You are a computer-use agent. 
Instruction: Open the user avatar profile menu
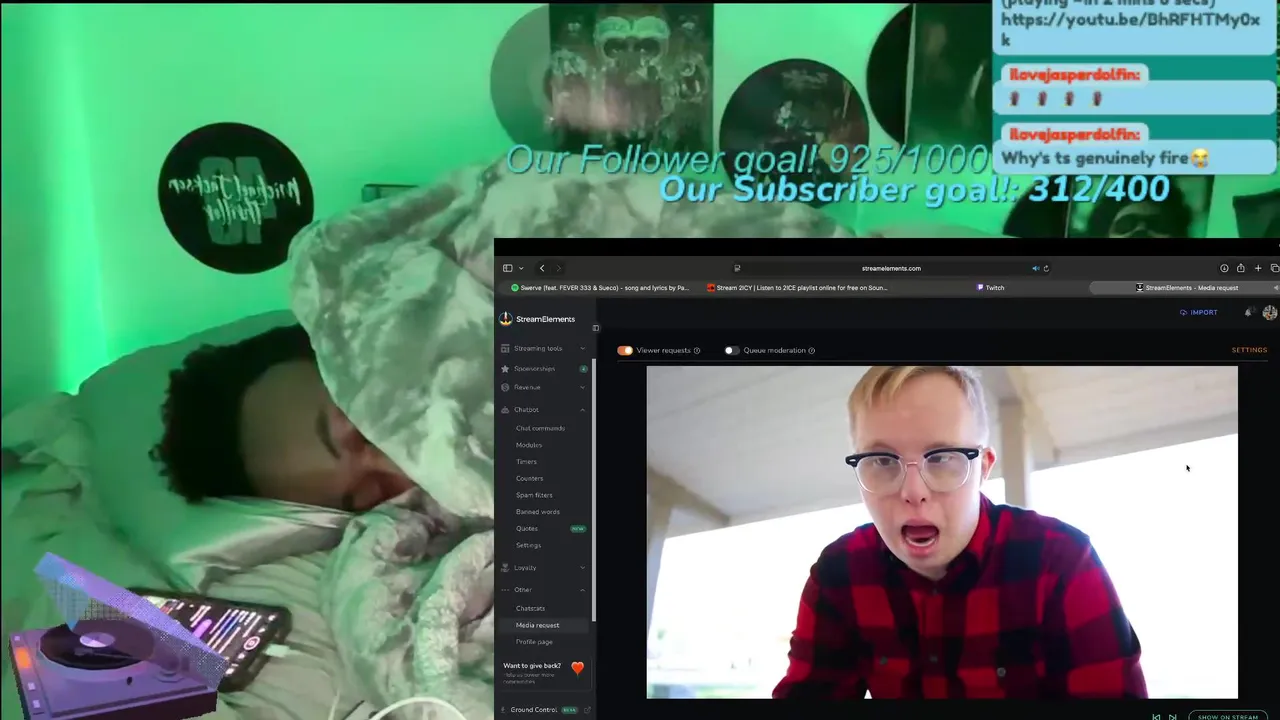pos(1270,312)
